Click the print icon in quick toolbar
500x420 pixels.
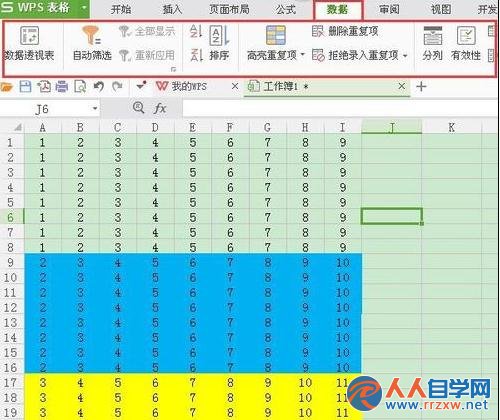62,87
